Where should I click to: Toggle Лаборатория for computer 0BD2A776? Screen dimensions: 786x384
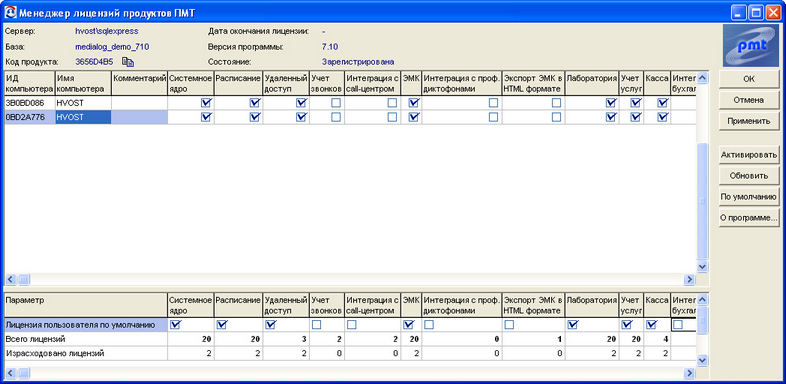coord(611,117)
